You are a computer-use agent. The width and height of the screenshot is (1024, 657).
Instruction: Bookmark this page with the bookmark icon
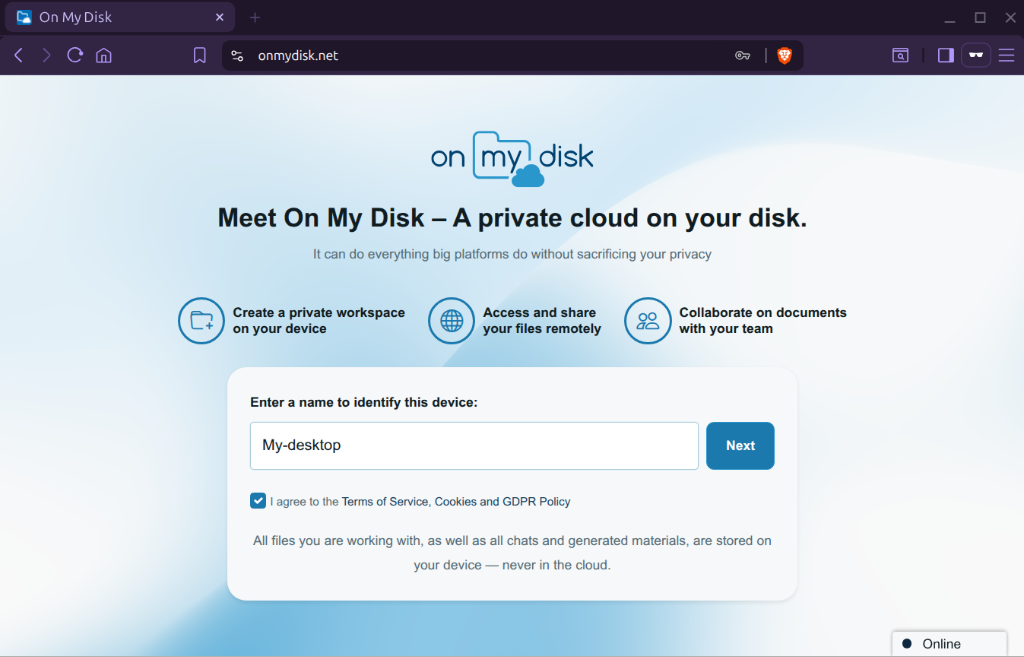coord(200,56)
